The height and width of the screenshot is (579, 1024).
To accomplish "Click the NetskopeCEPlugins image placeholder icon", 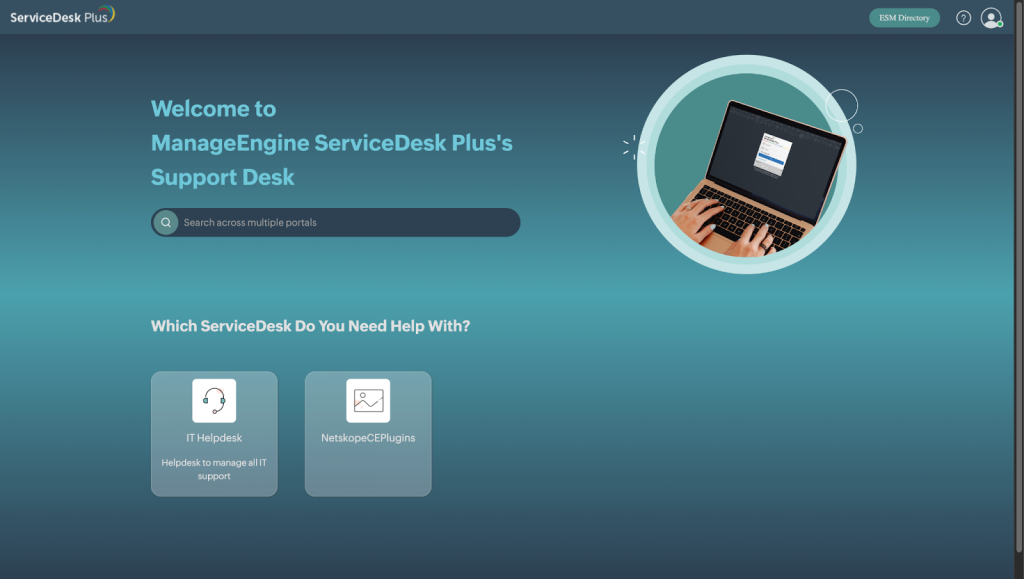I will tap(368, 401).
